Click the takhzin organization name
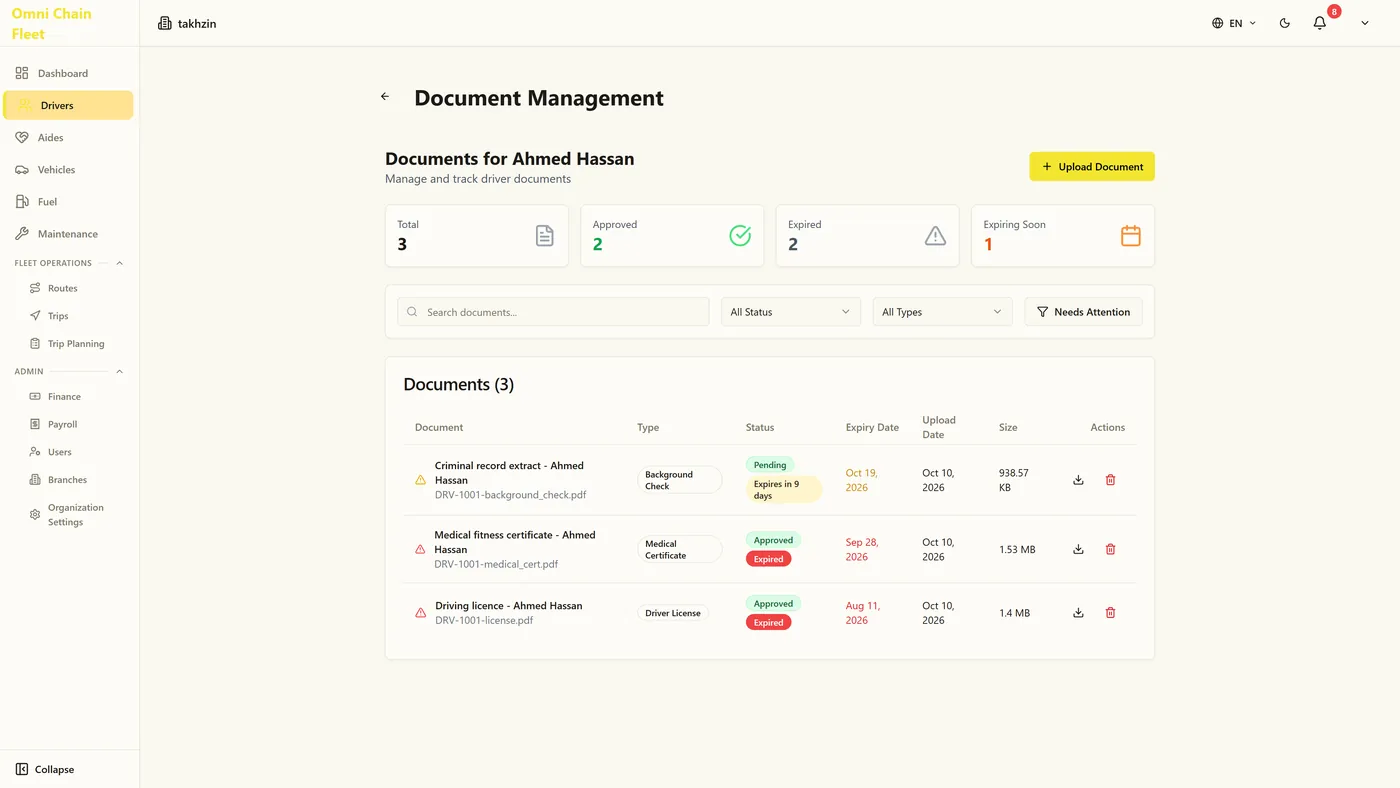 tap(197, 23)
